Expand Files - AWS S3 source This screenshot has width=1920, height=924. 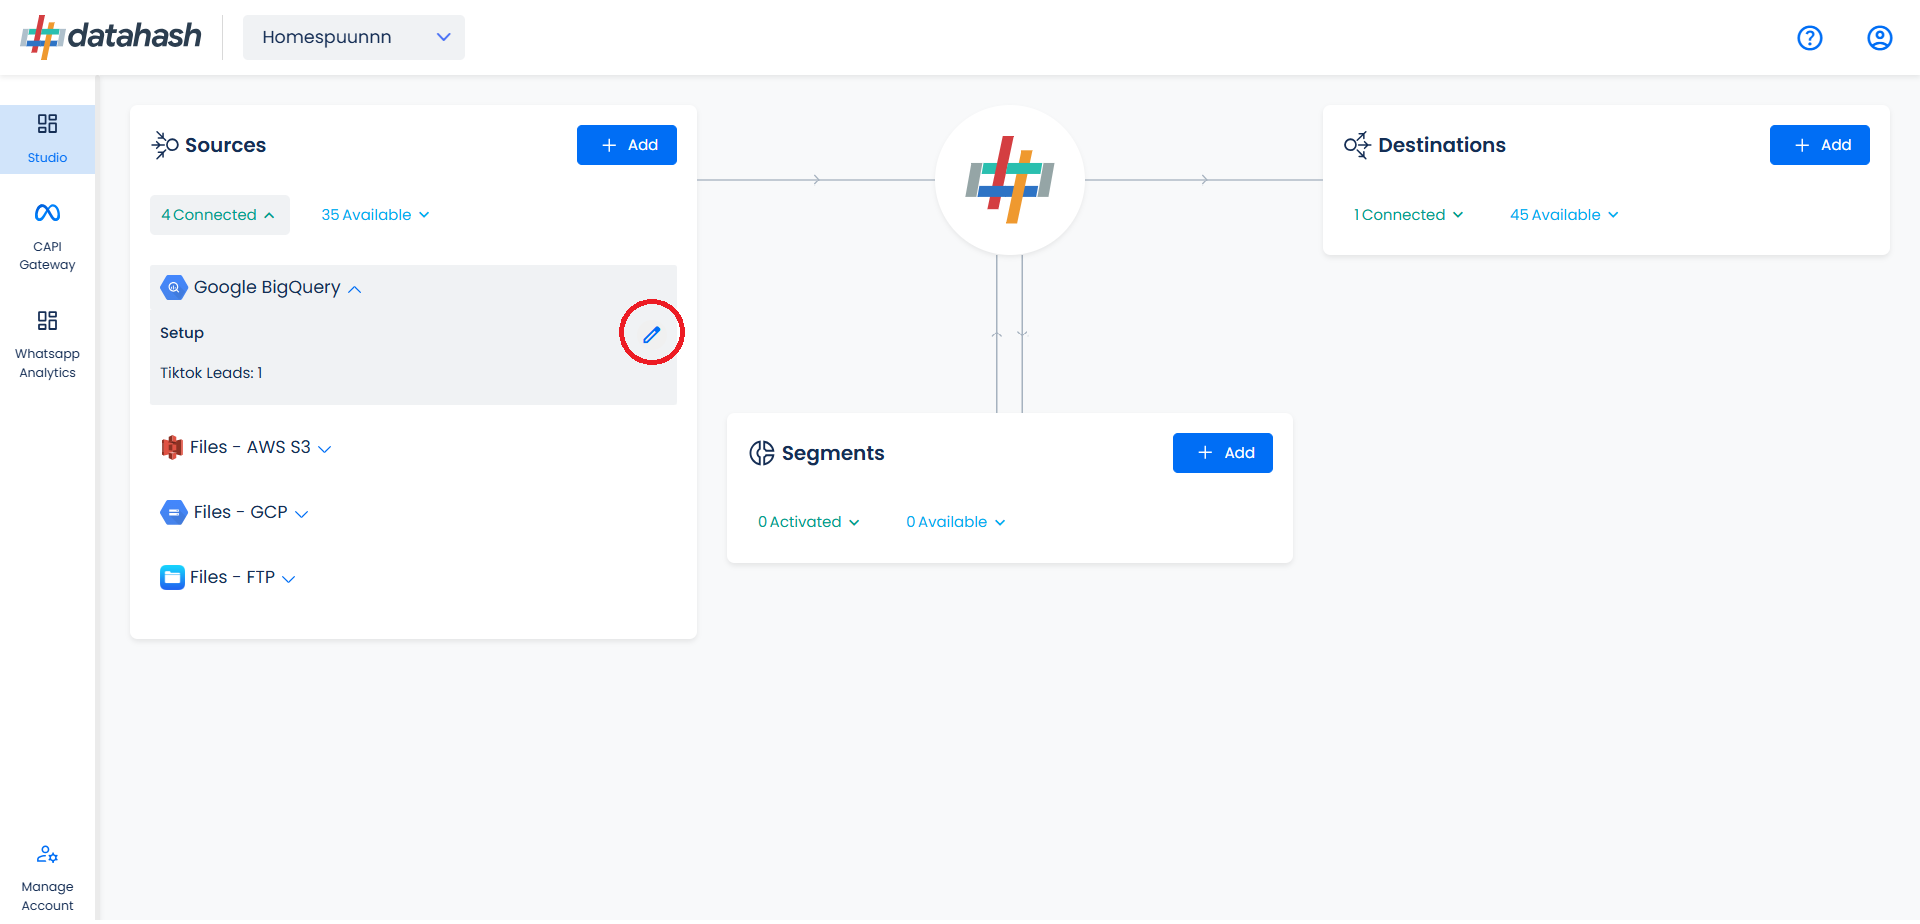(246, 447)
